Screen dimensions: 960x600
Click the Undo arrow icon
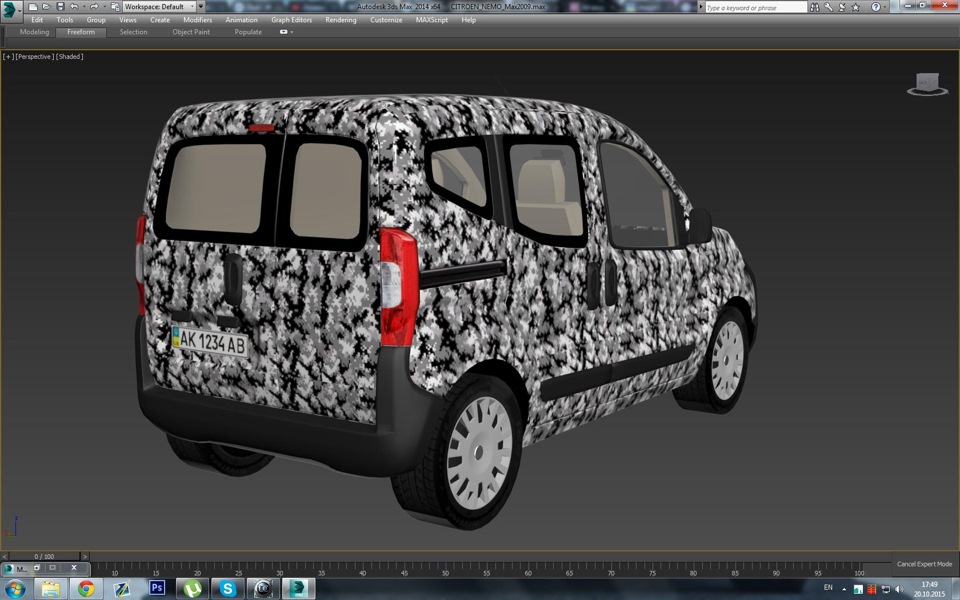[x=74, y=7]
